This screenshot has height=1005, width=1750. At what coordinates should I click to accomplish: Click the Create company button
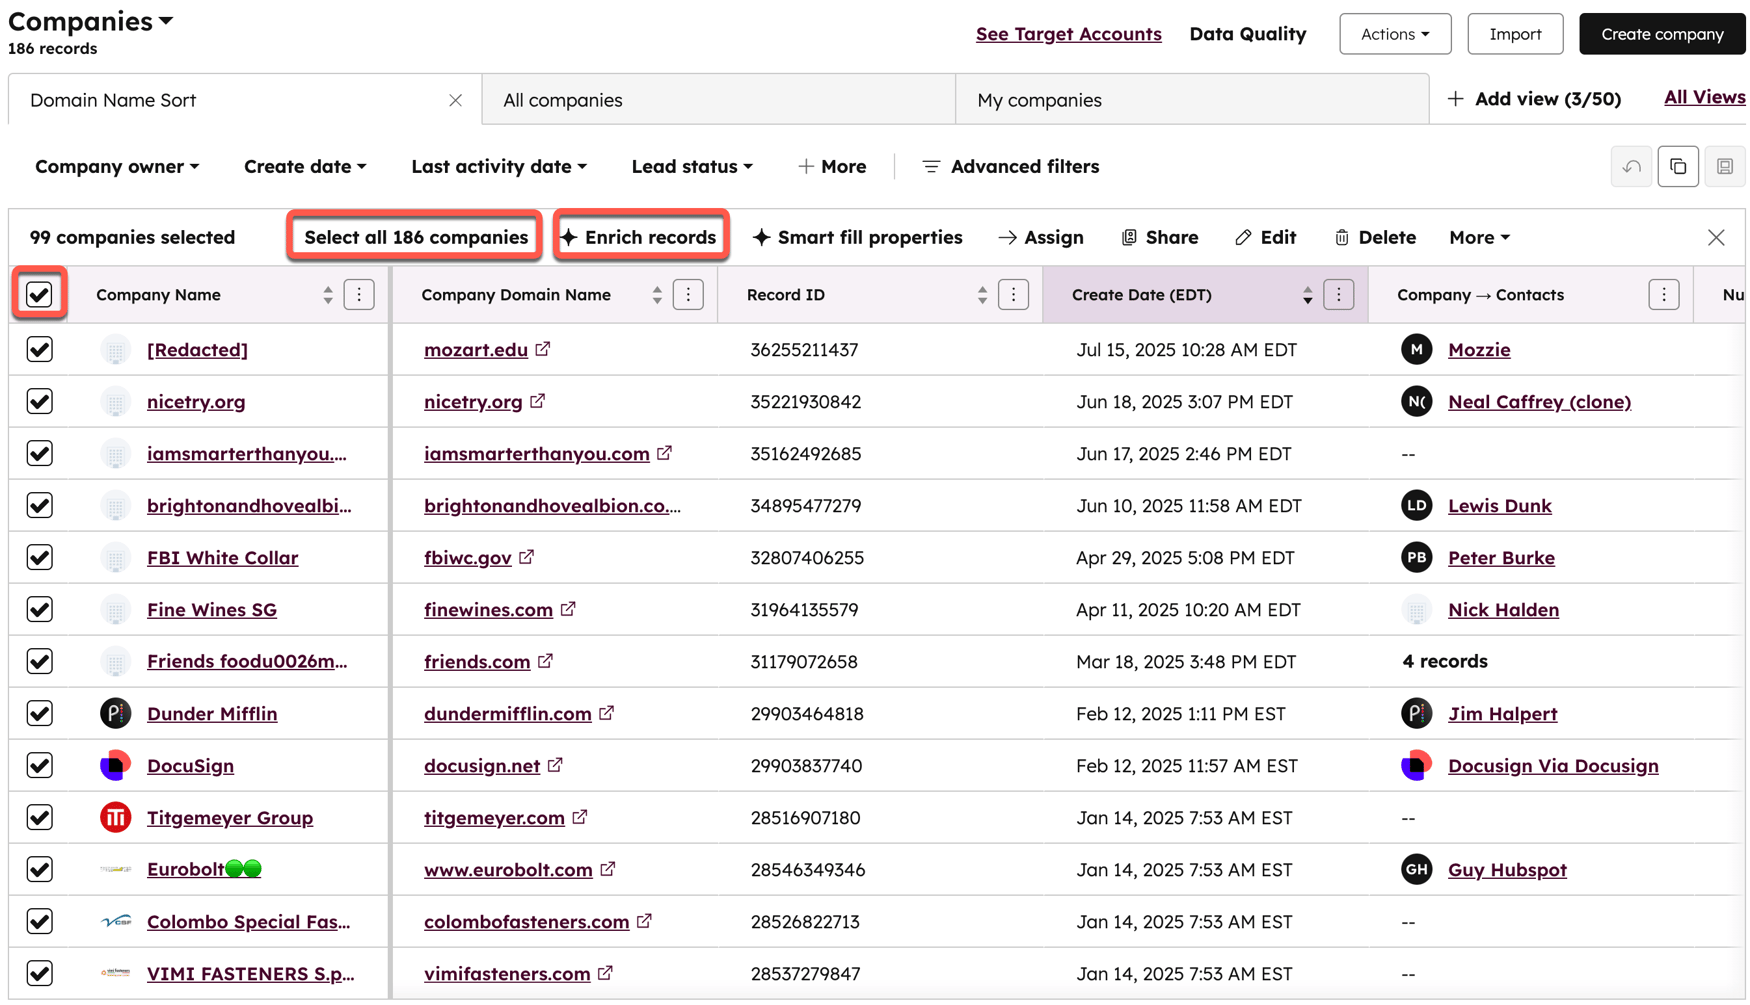[x=1661, y=33]
